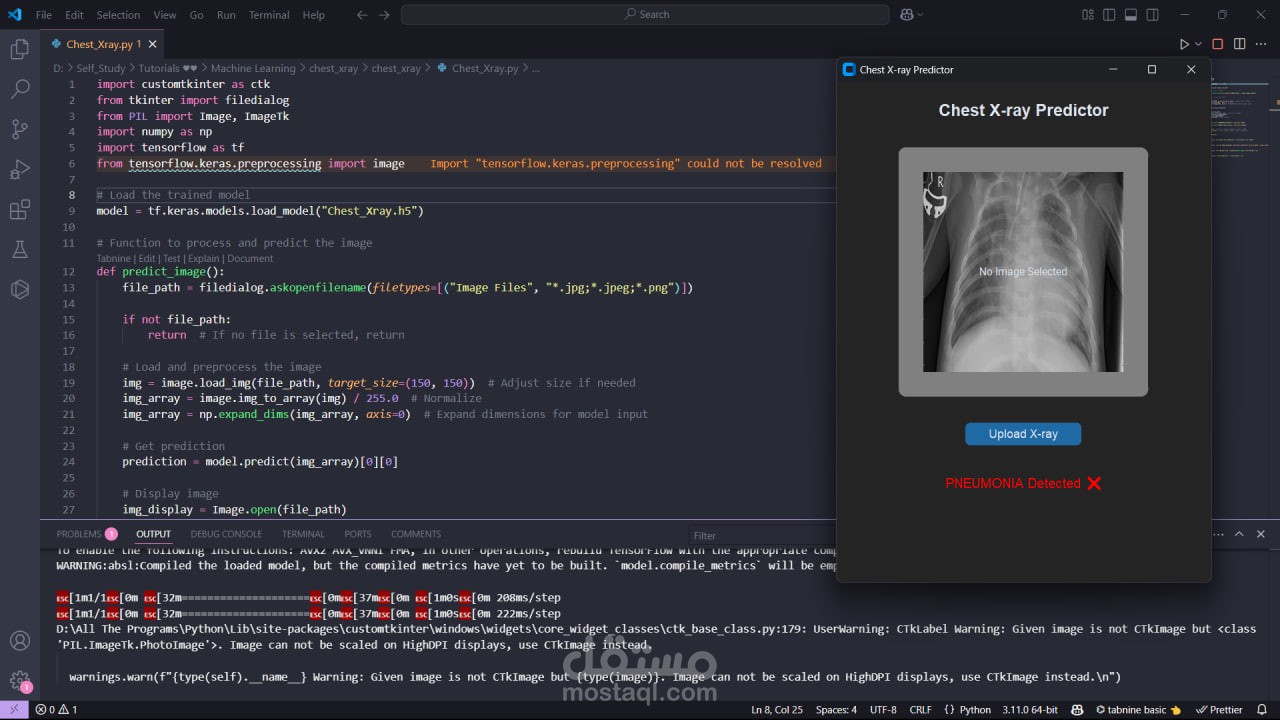Switch to the DEBUG CONSOLE tab

coord(226,534)
